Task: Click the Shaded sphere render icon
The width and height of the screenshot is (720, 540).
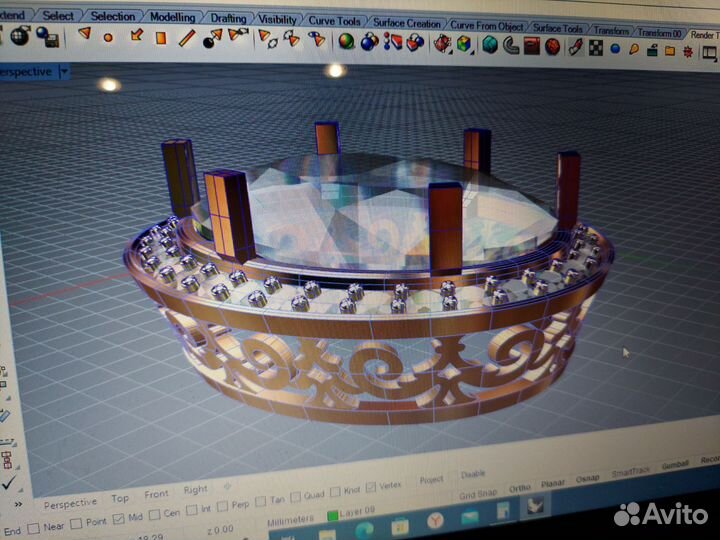Action: [20, 35]
